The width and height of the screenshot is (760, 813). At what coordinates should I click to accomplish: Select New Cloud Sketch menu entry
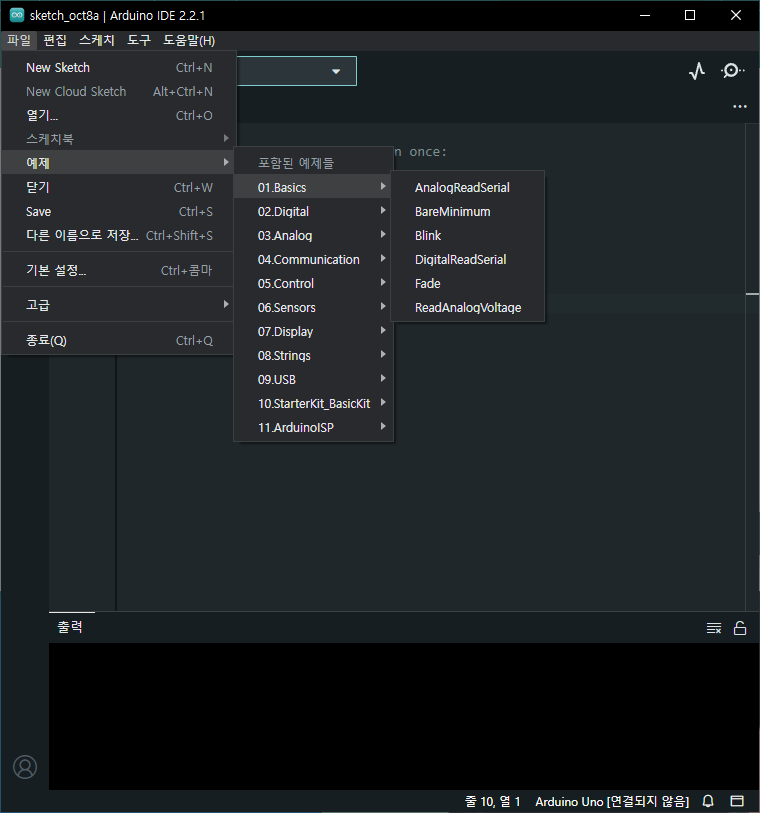119,92
